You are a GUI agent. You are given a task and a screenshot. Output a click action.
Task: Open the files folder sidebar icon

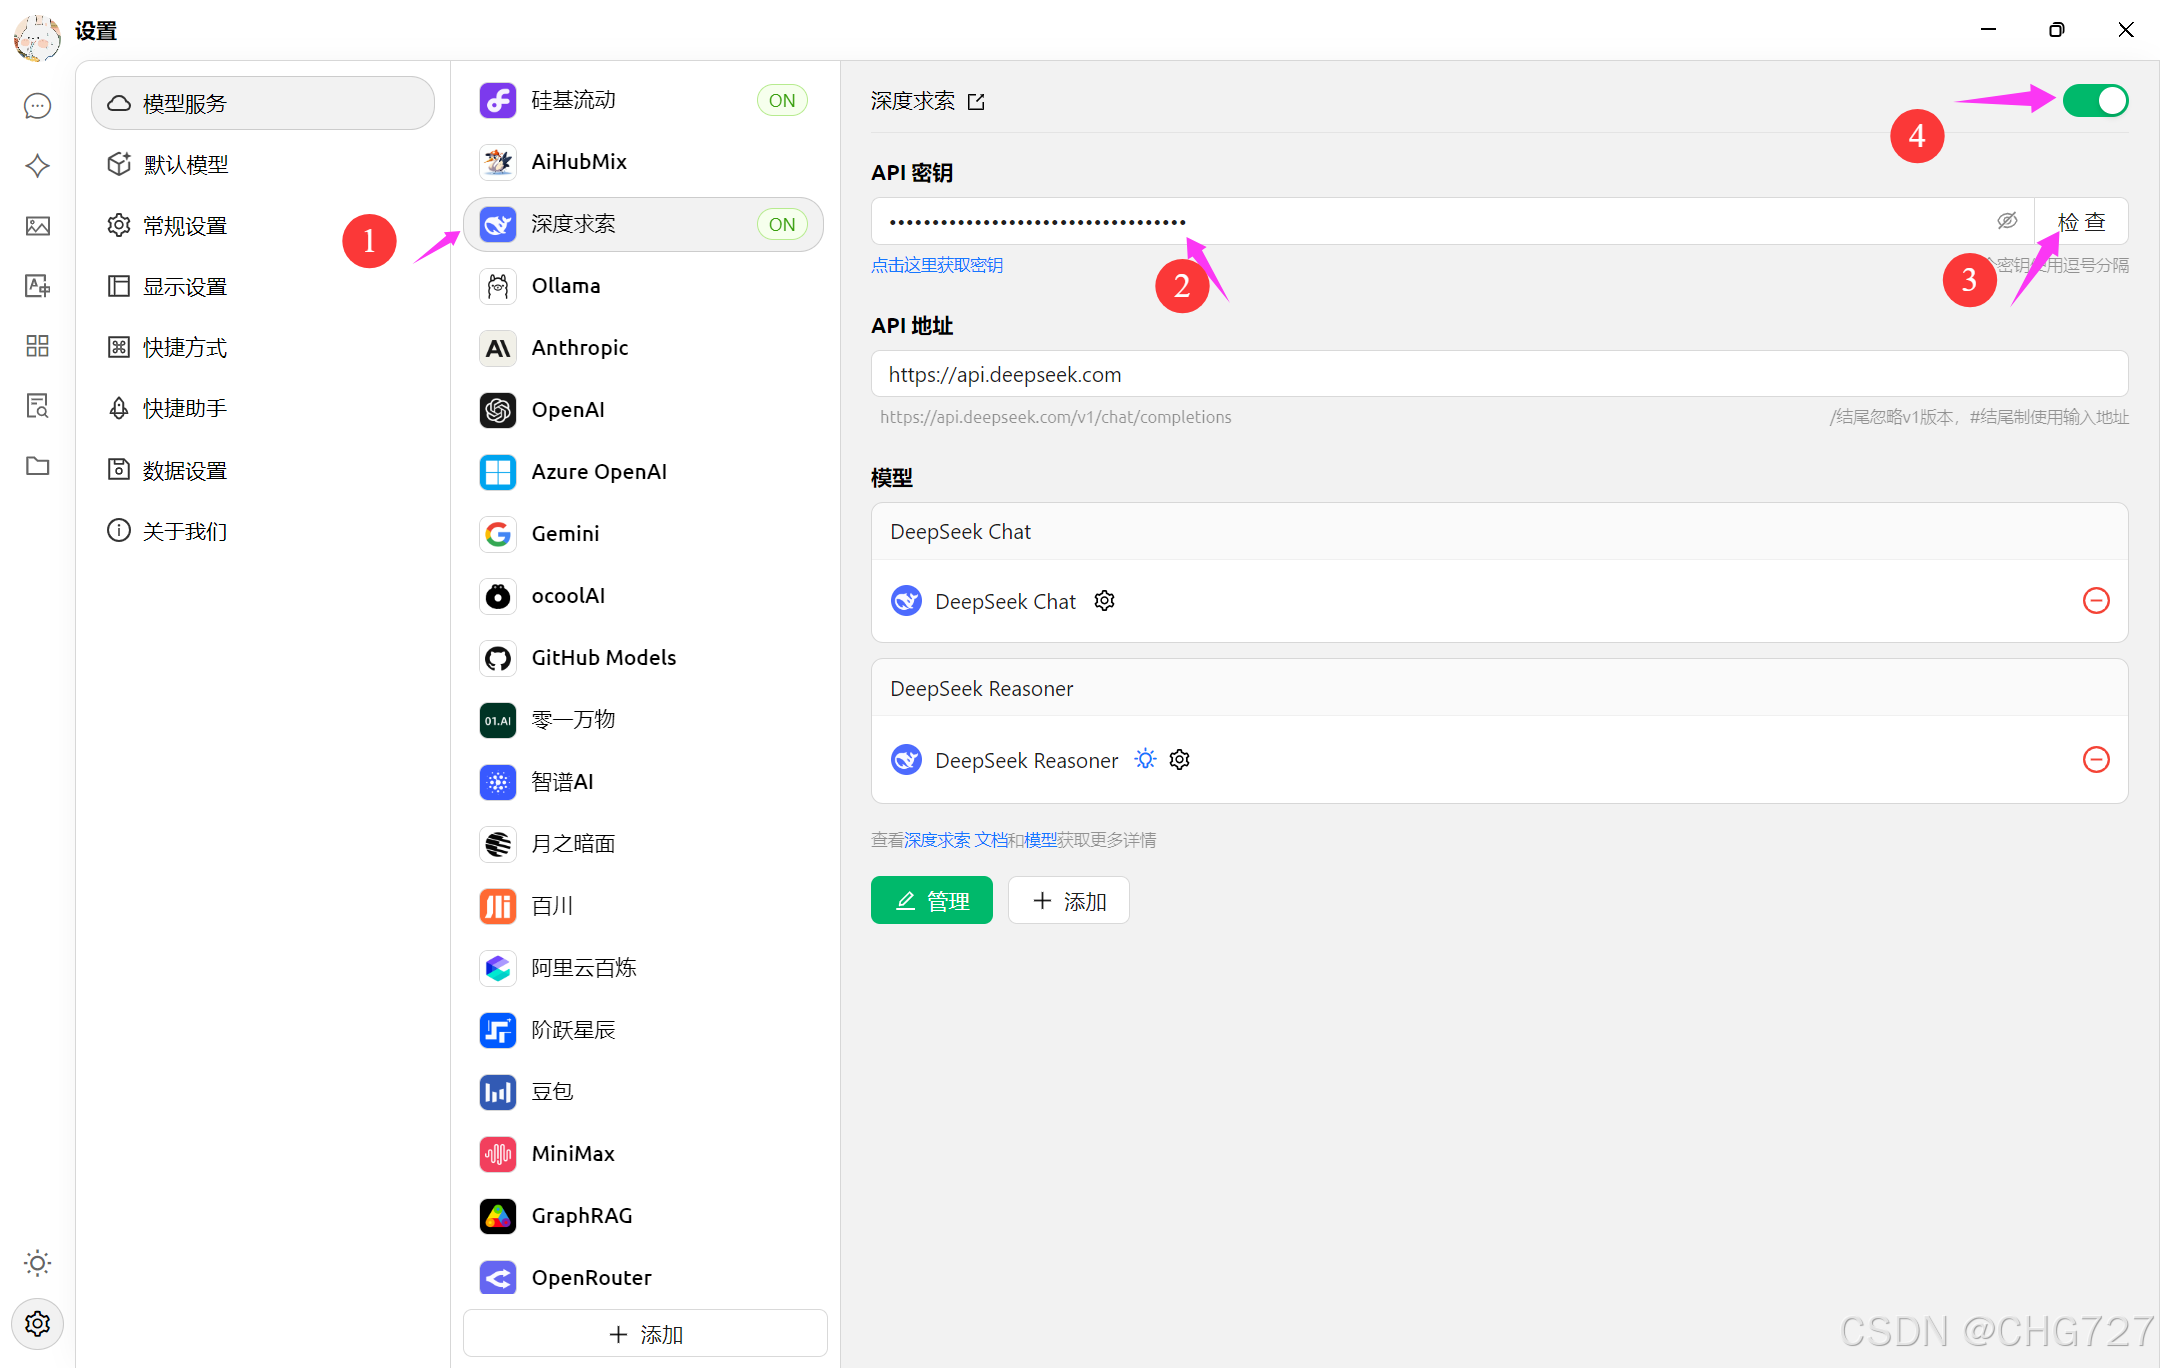point(37,466)
